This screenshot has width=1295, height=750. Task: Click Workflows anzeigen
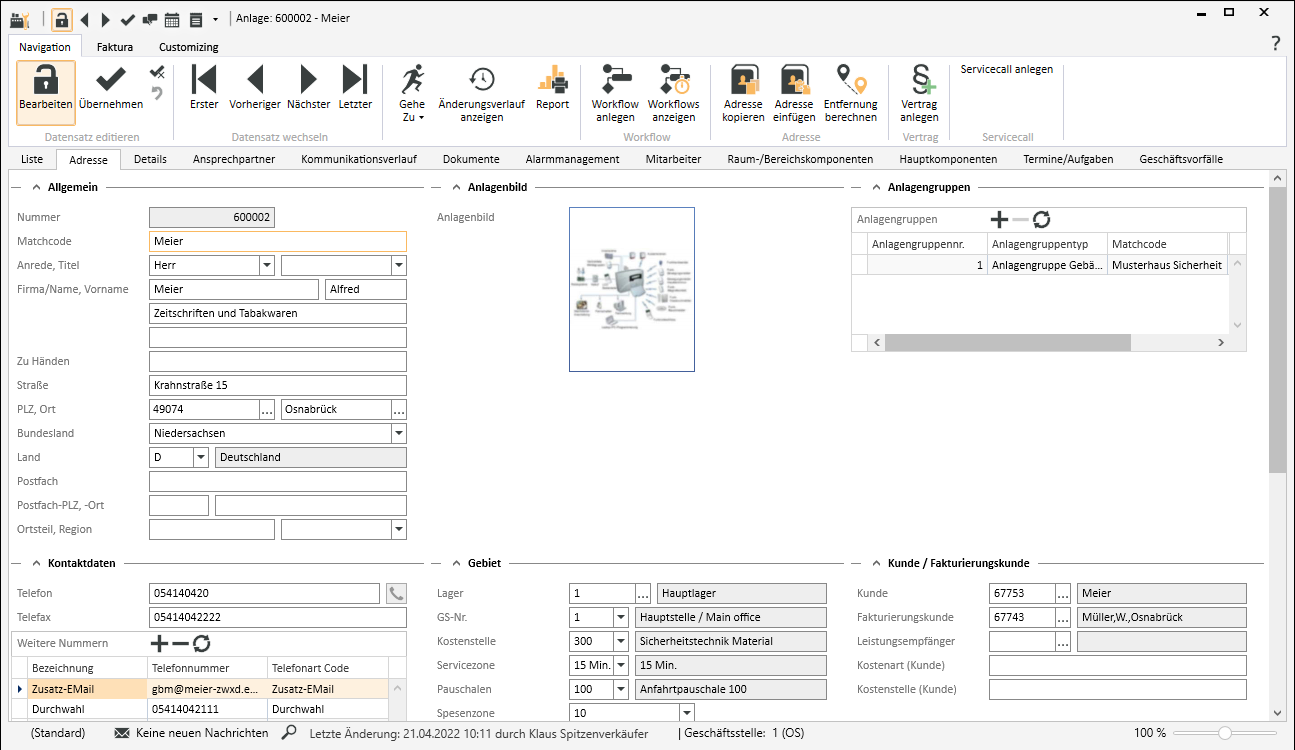point(674,93)
